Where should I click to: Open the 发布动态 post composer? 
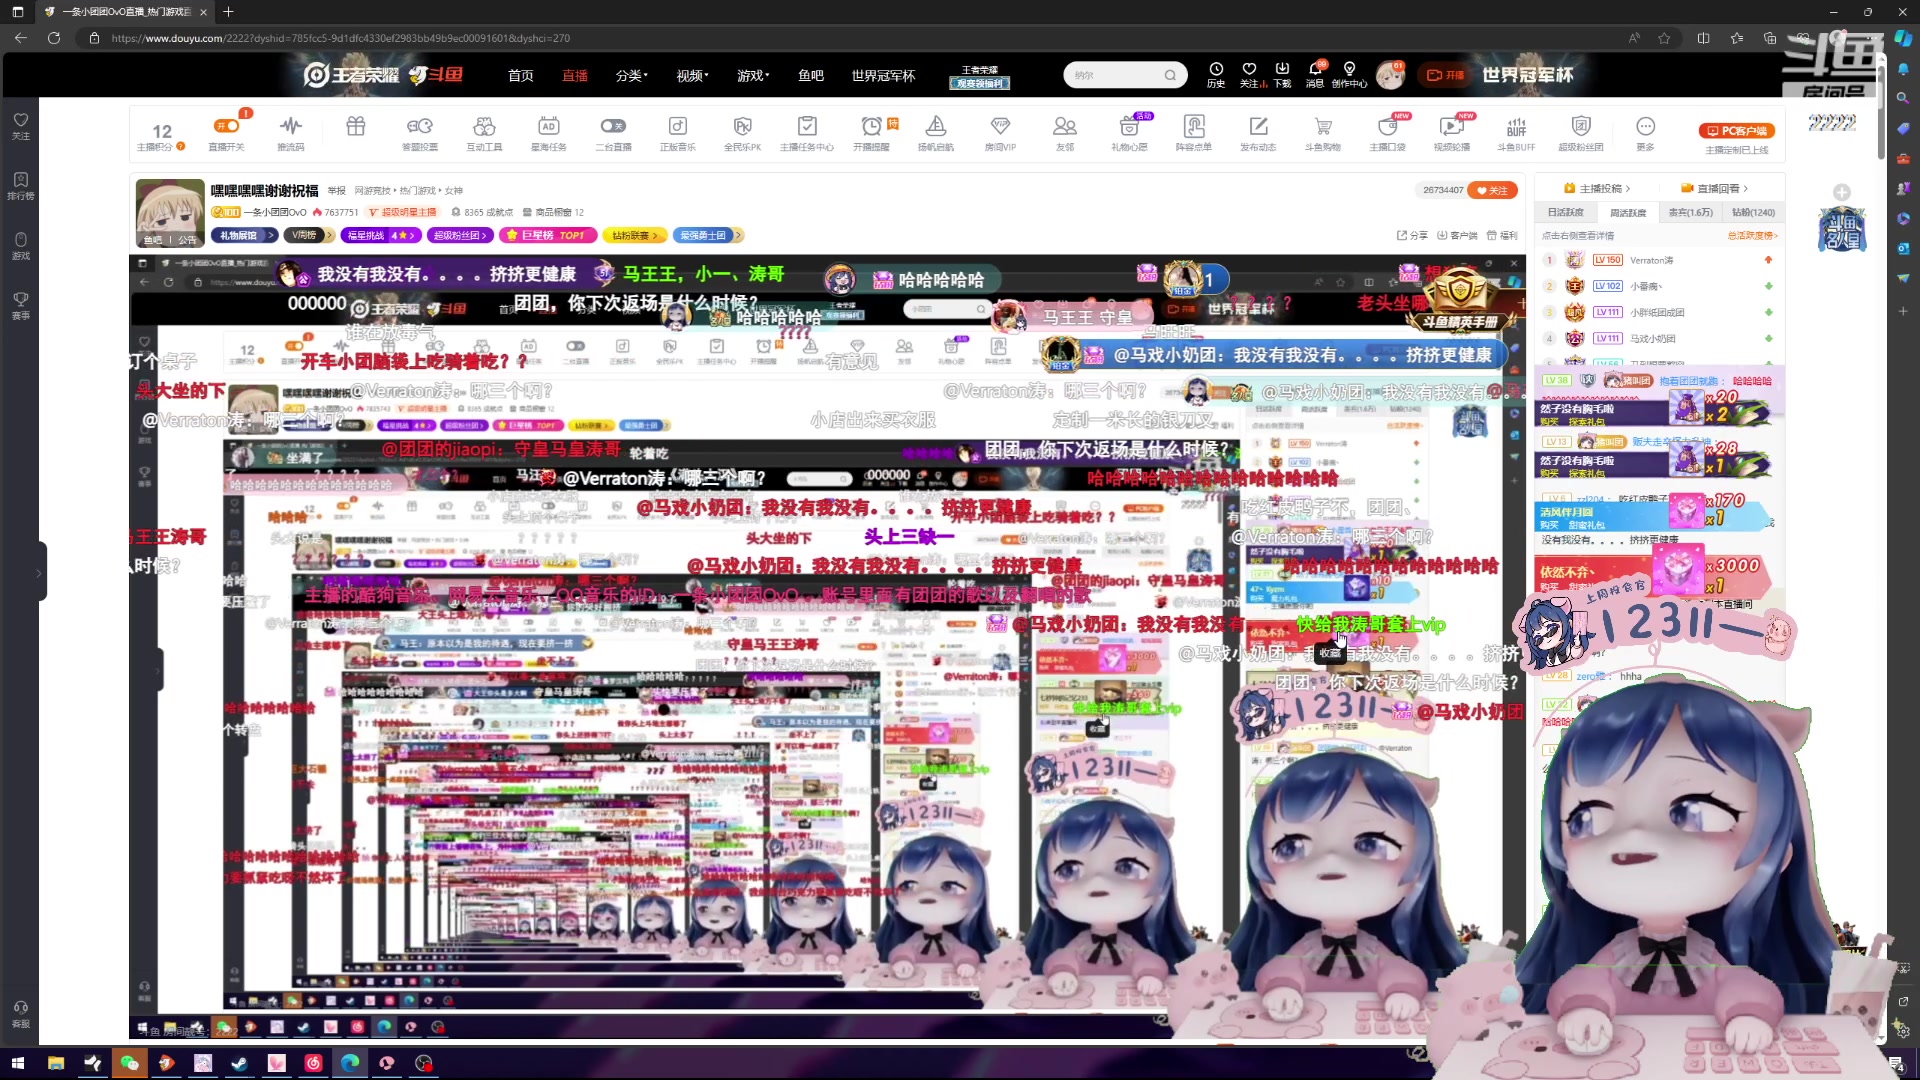tap(1258, 131)
